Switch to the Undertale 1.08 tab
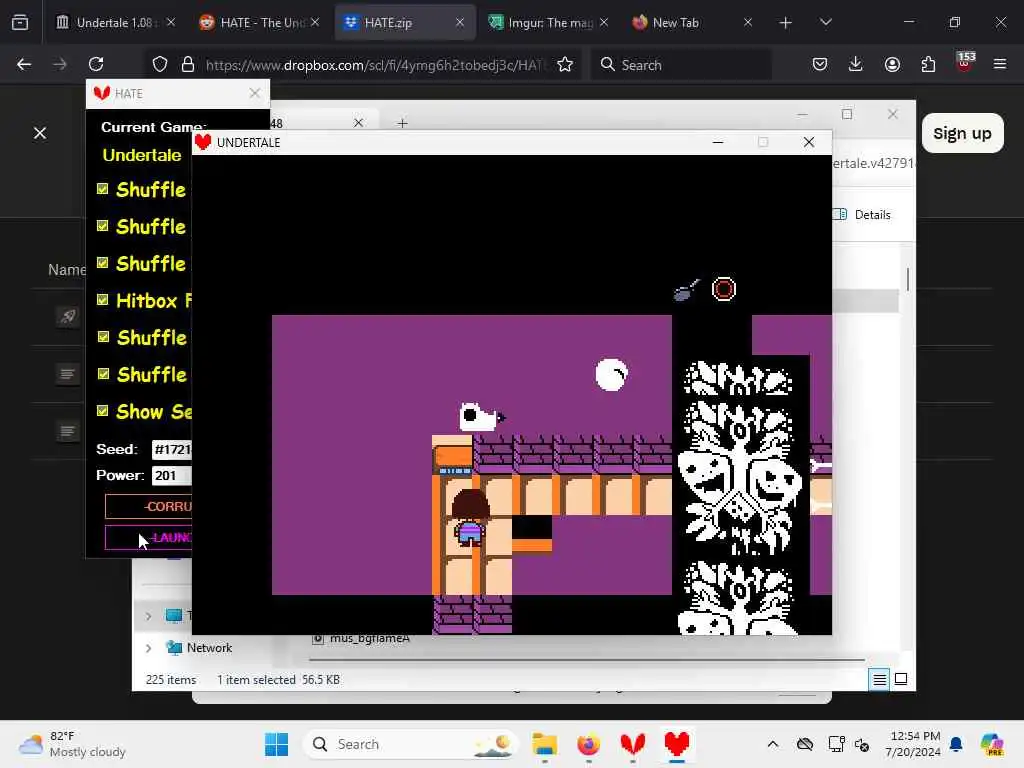The width and height of the screenshot is (1024, 768). point(115,23)
